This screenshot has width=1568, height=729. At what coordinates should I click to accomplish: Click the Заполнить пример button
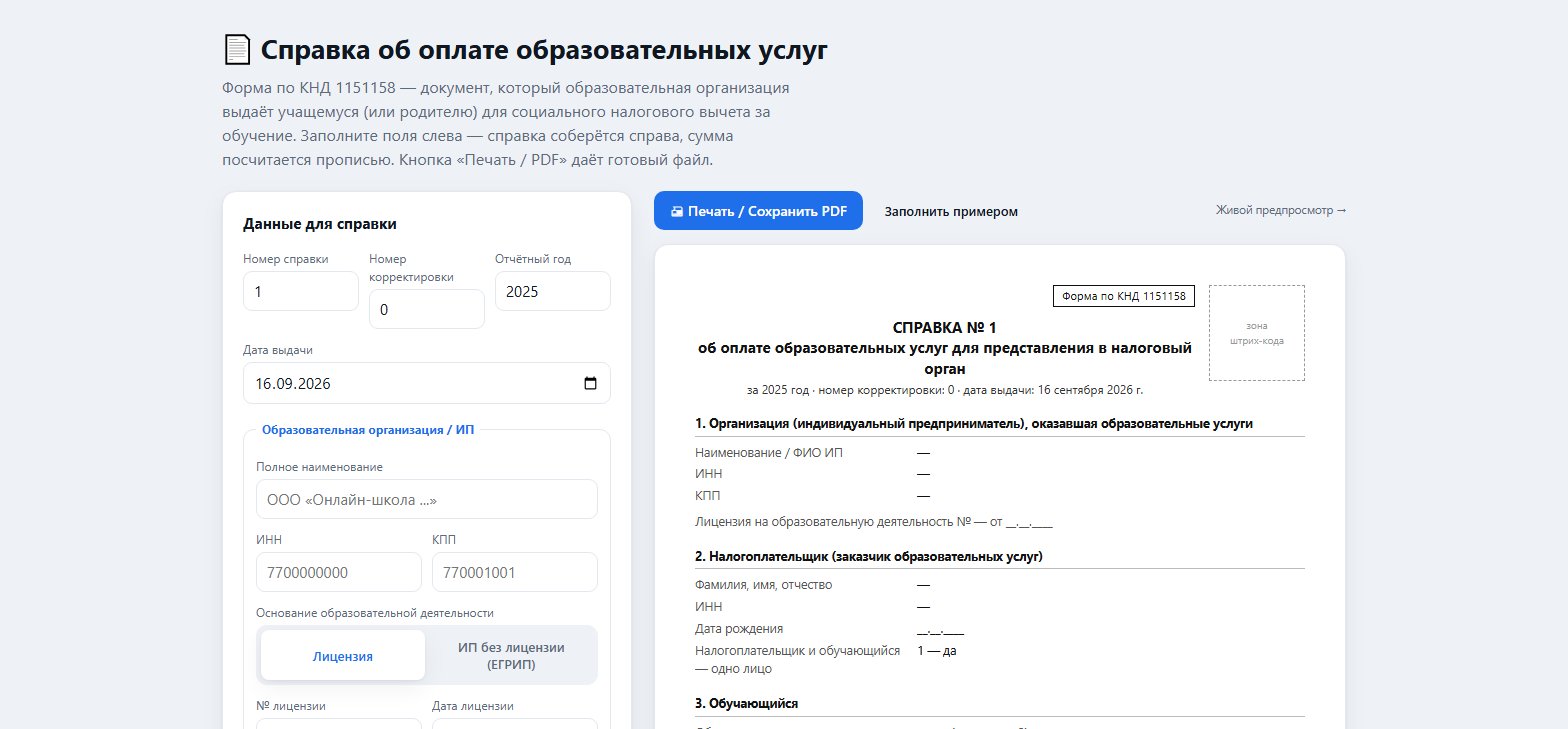point(951,211)
